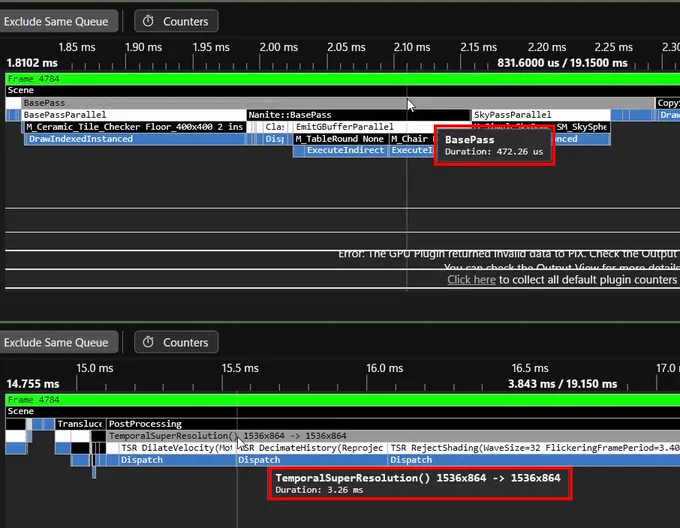Click the stopwatch icon on bottom Counters button
The width and height of the screenshot is (680, 528).
tap(148, 342)
